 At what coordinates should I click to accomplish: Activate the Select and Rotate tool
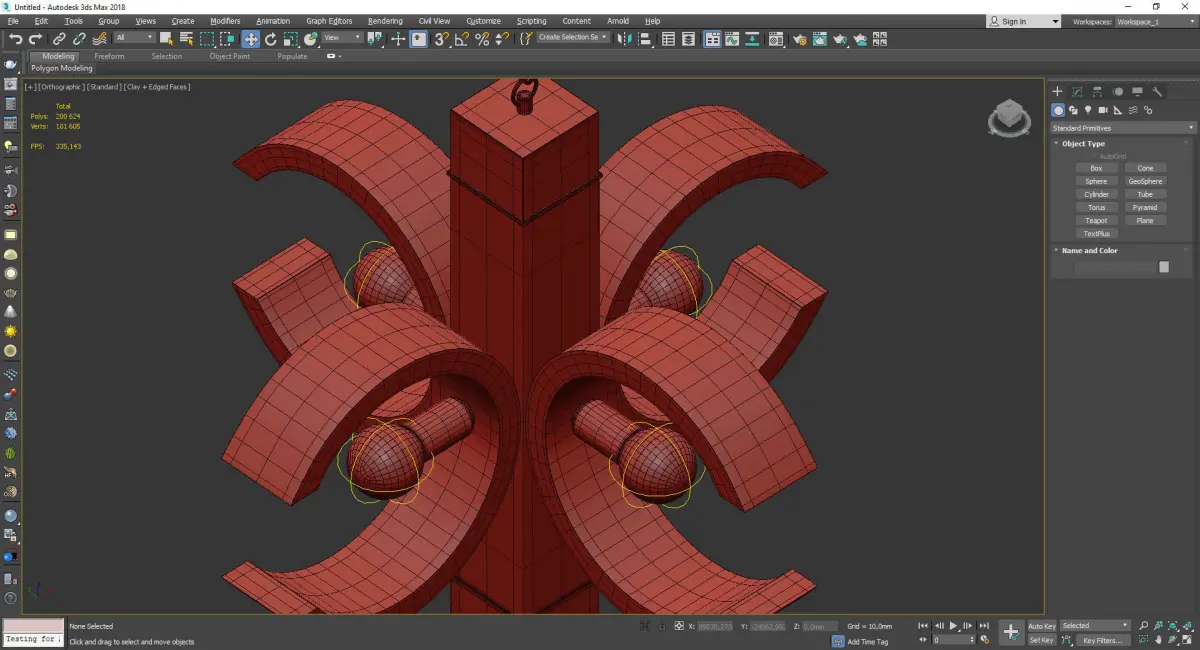coord(271,39)
